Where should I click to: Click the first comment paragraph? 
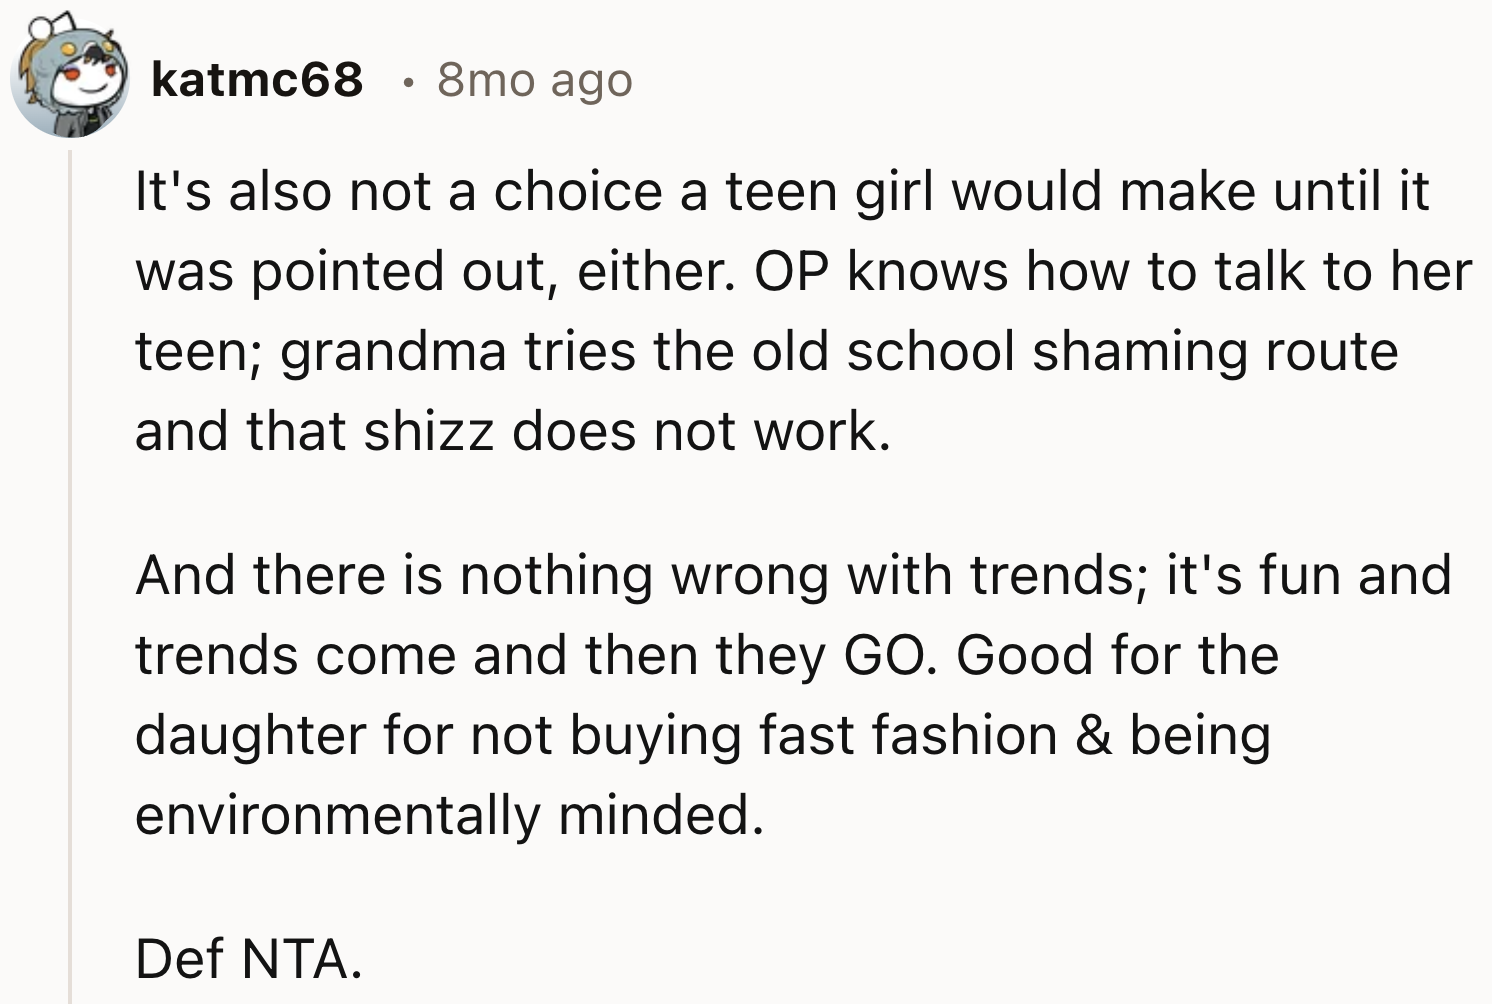click(700, 310)
